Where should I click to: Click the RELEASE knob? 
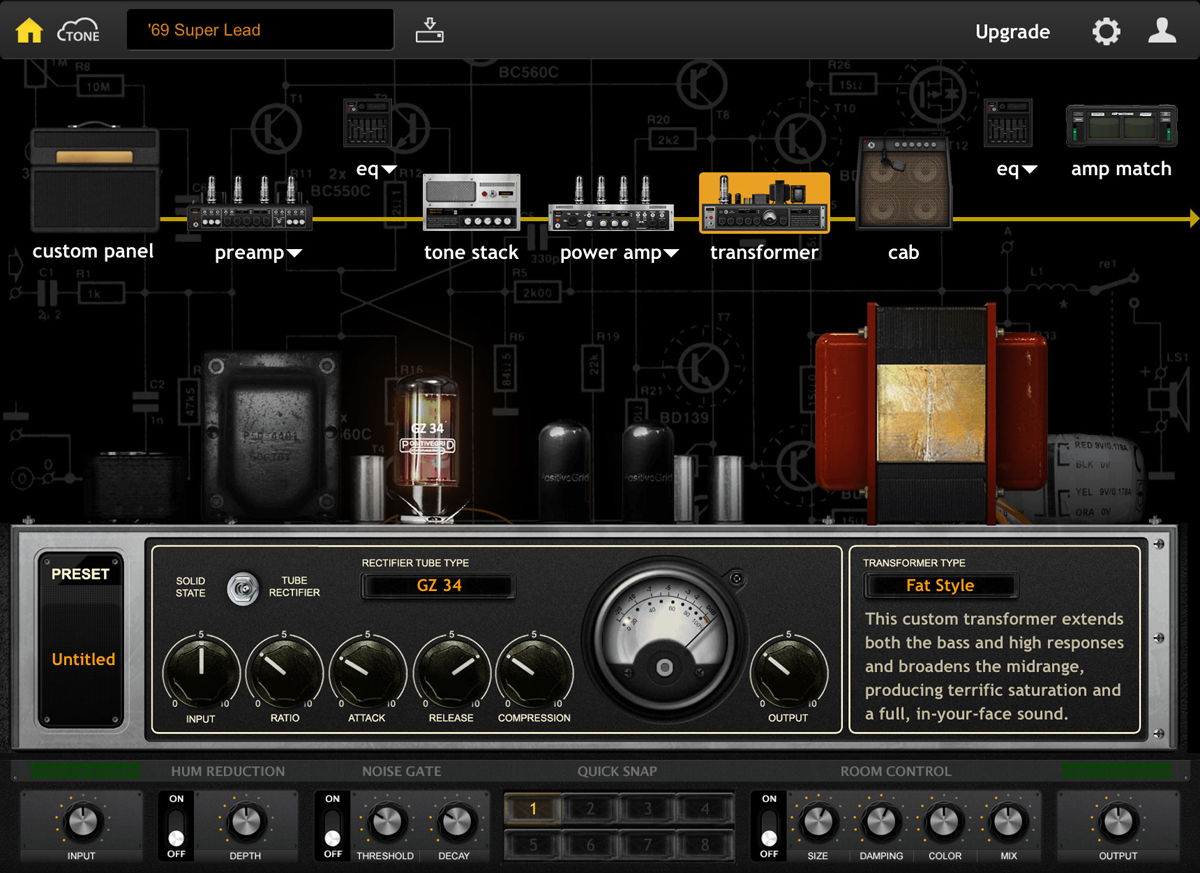point(451,671)
